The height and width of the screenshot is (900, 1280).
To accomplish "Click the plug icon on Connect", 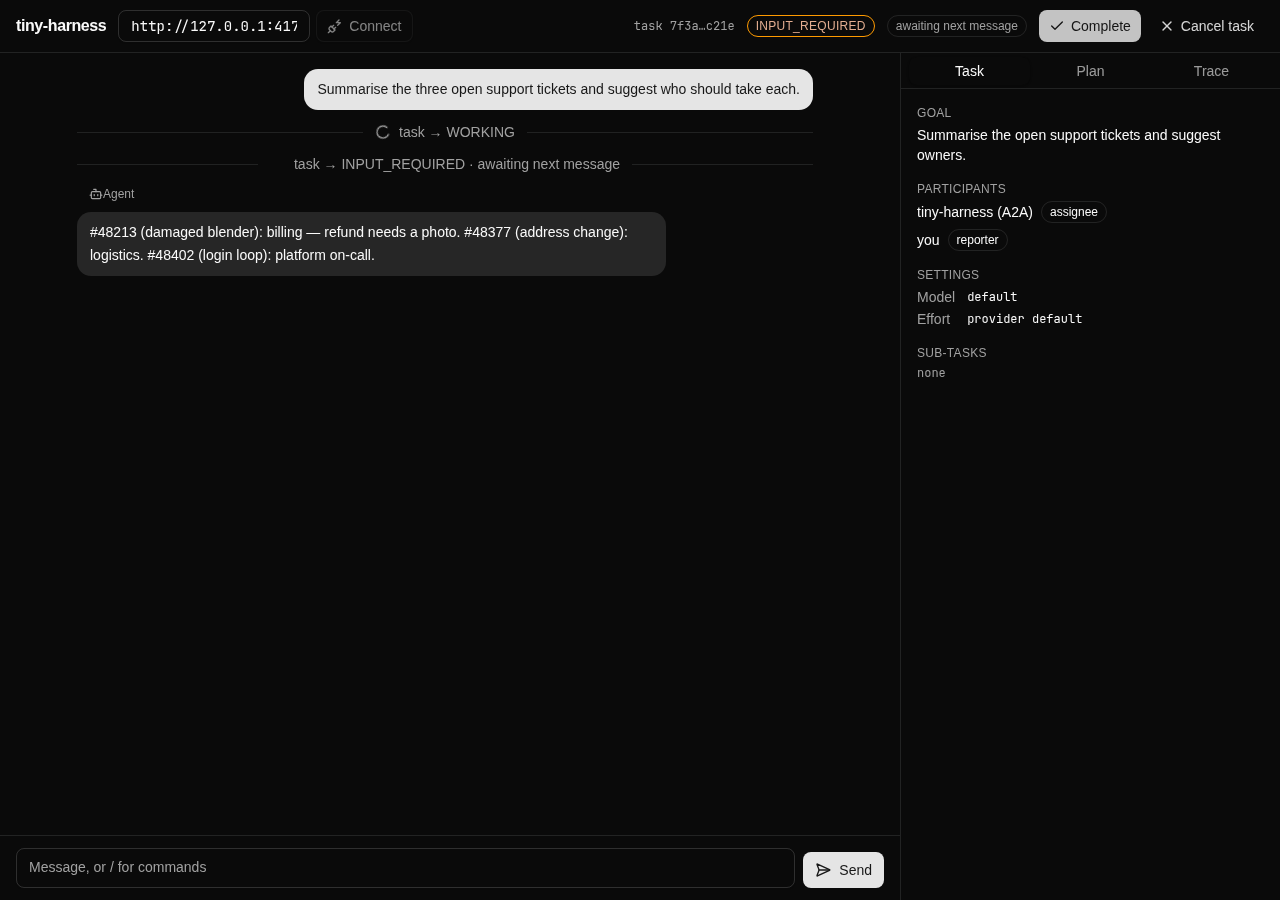I will 334,26.
